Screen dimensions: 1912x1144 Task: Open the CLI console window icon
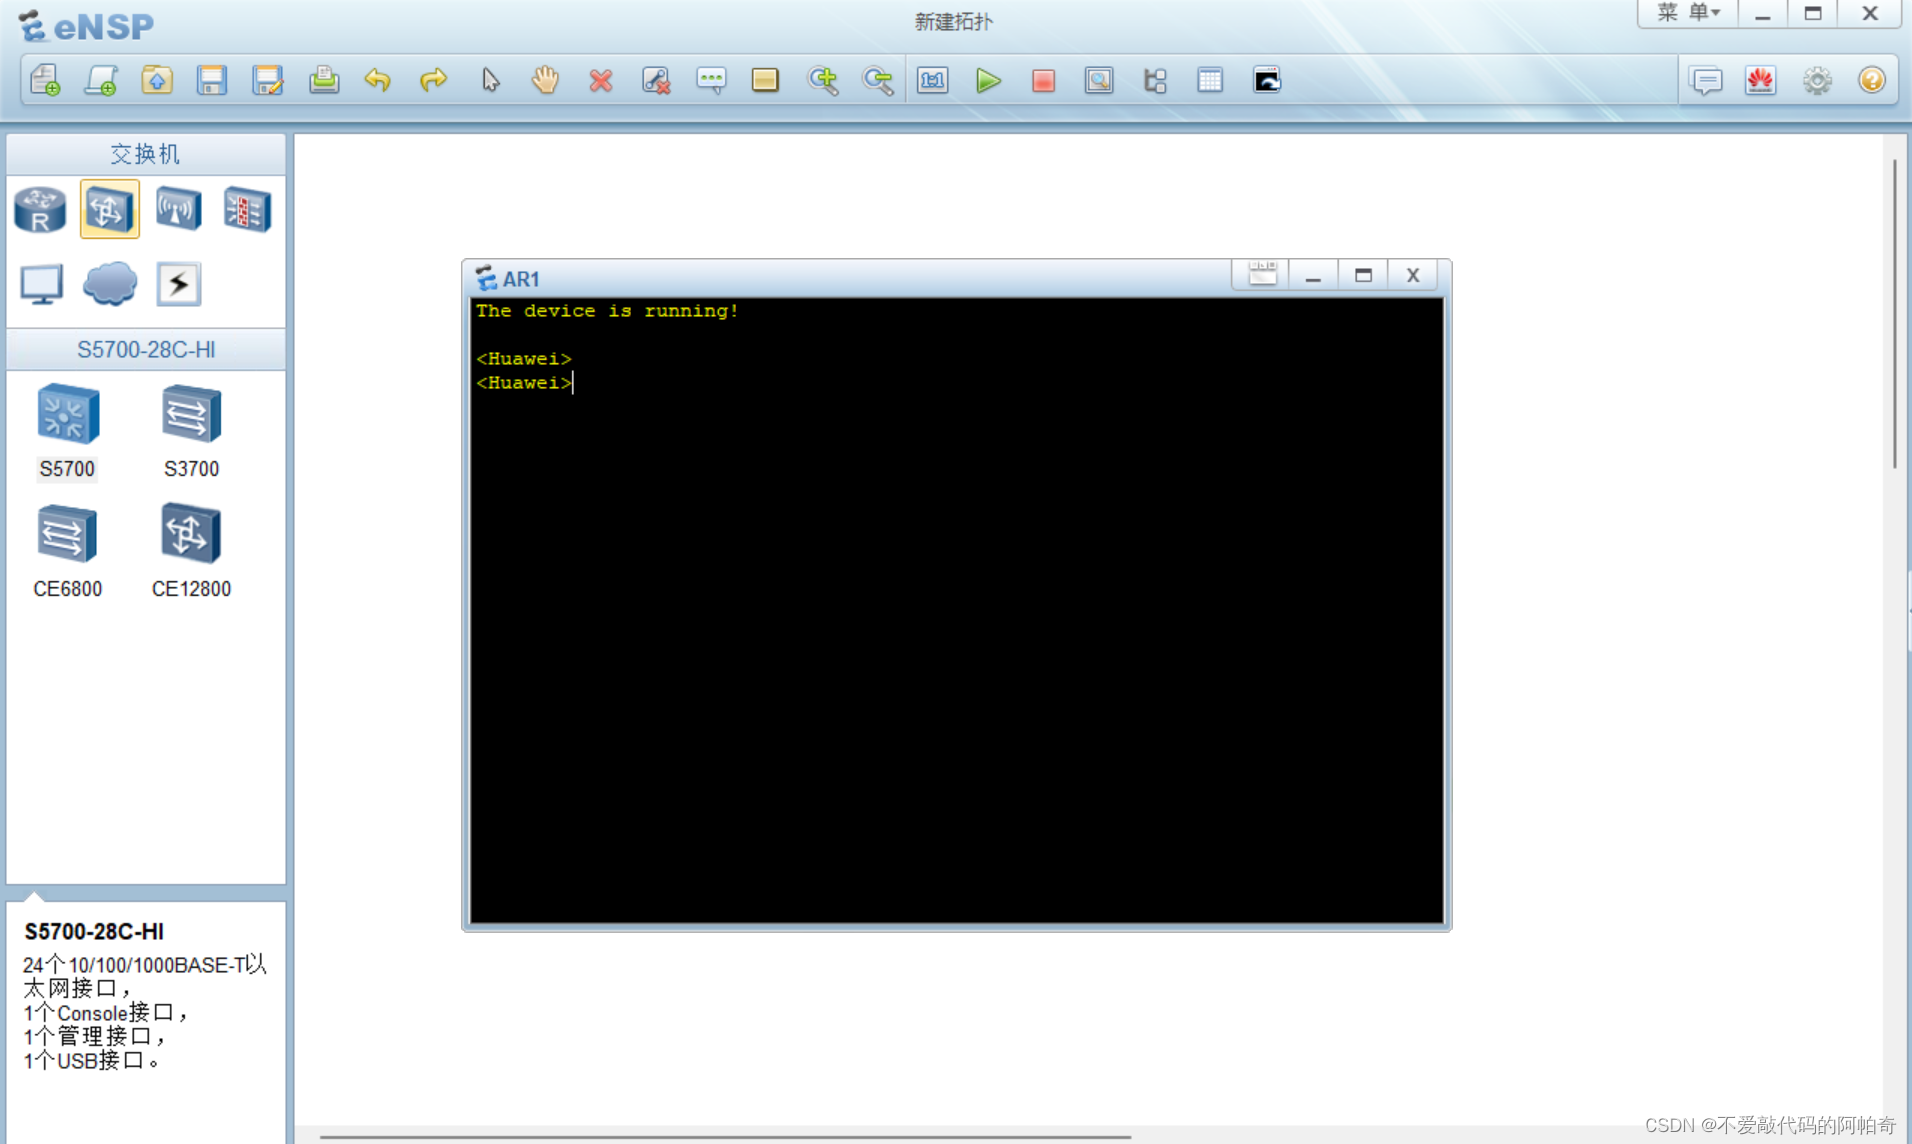pyautogui.click(x=1267, y=80)
